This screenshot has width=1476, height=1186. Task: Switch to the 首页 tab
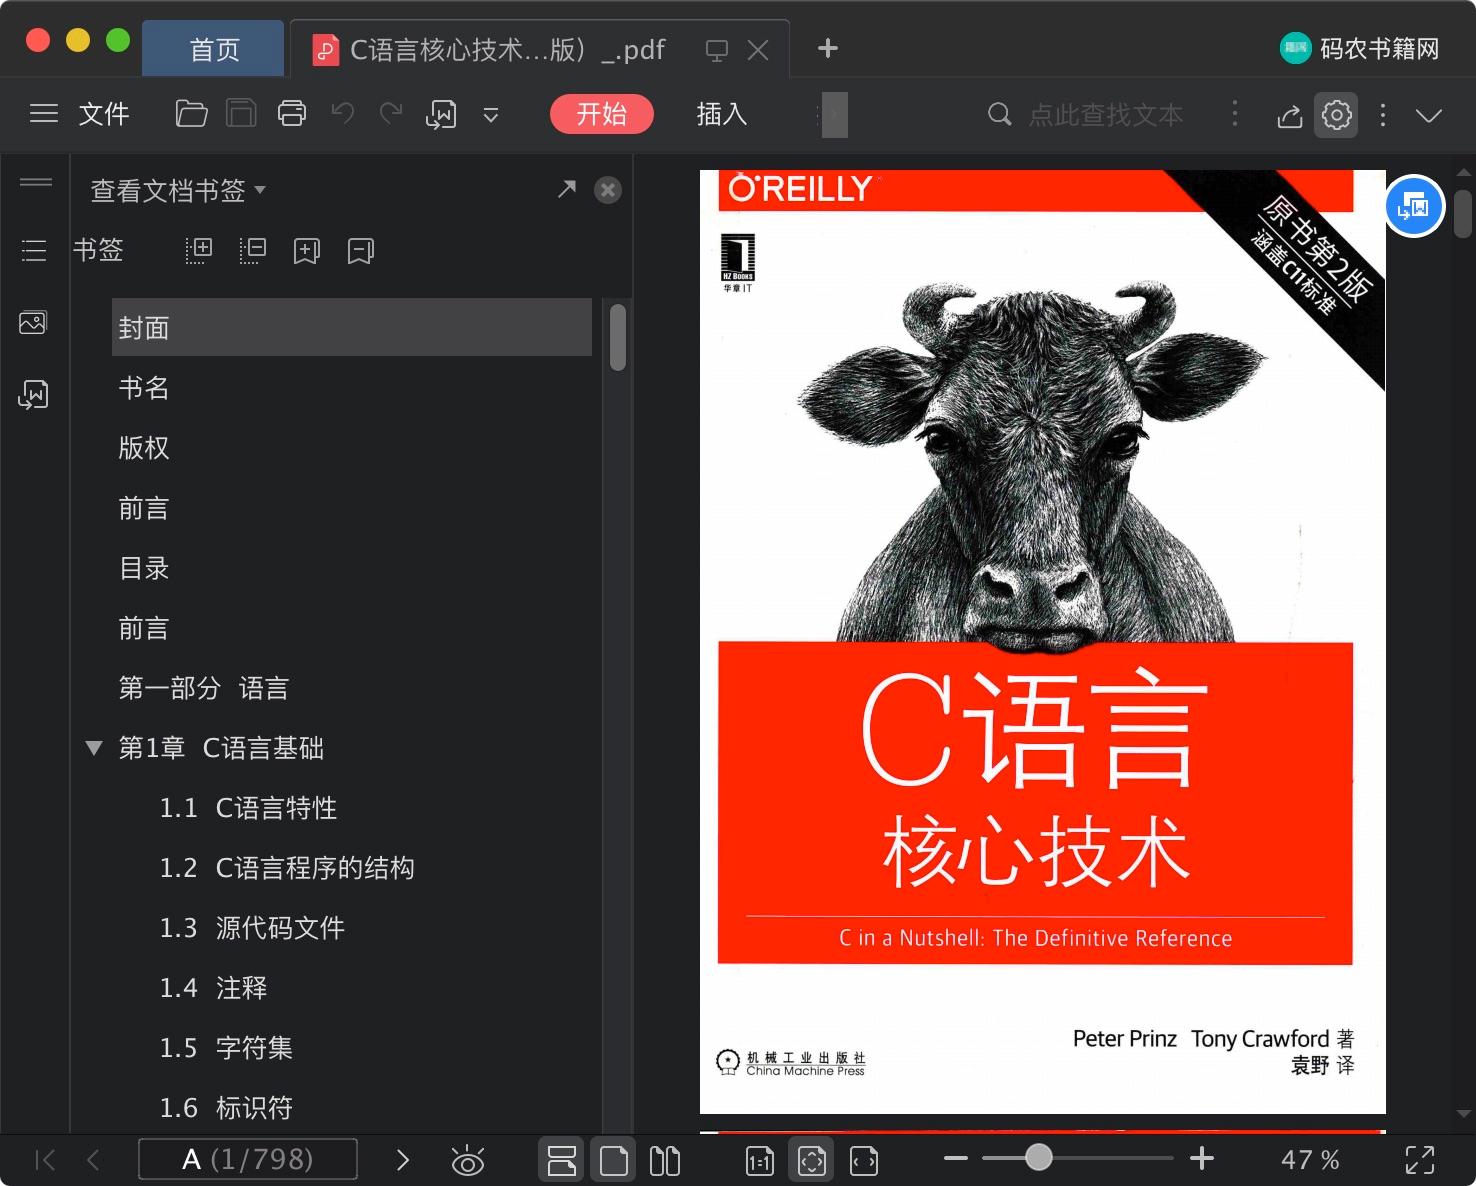point(214,49)
